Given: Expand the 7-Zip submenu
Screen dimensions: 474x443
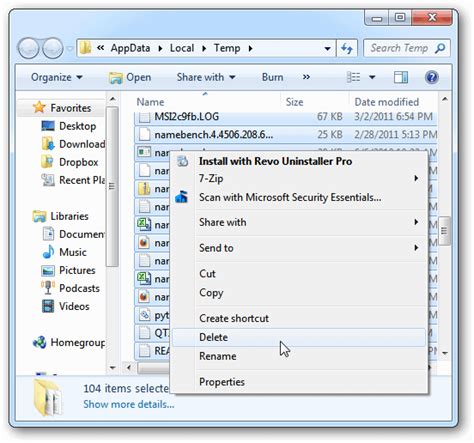Looking at the screenshot, I should pyautogui.click(x=416, y=178).
